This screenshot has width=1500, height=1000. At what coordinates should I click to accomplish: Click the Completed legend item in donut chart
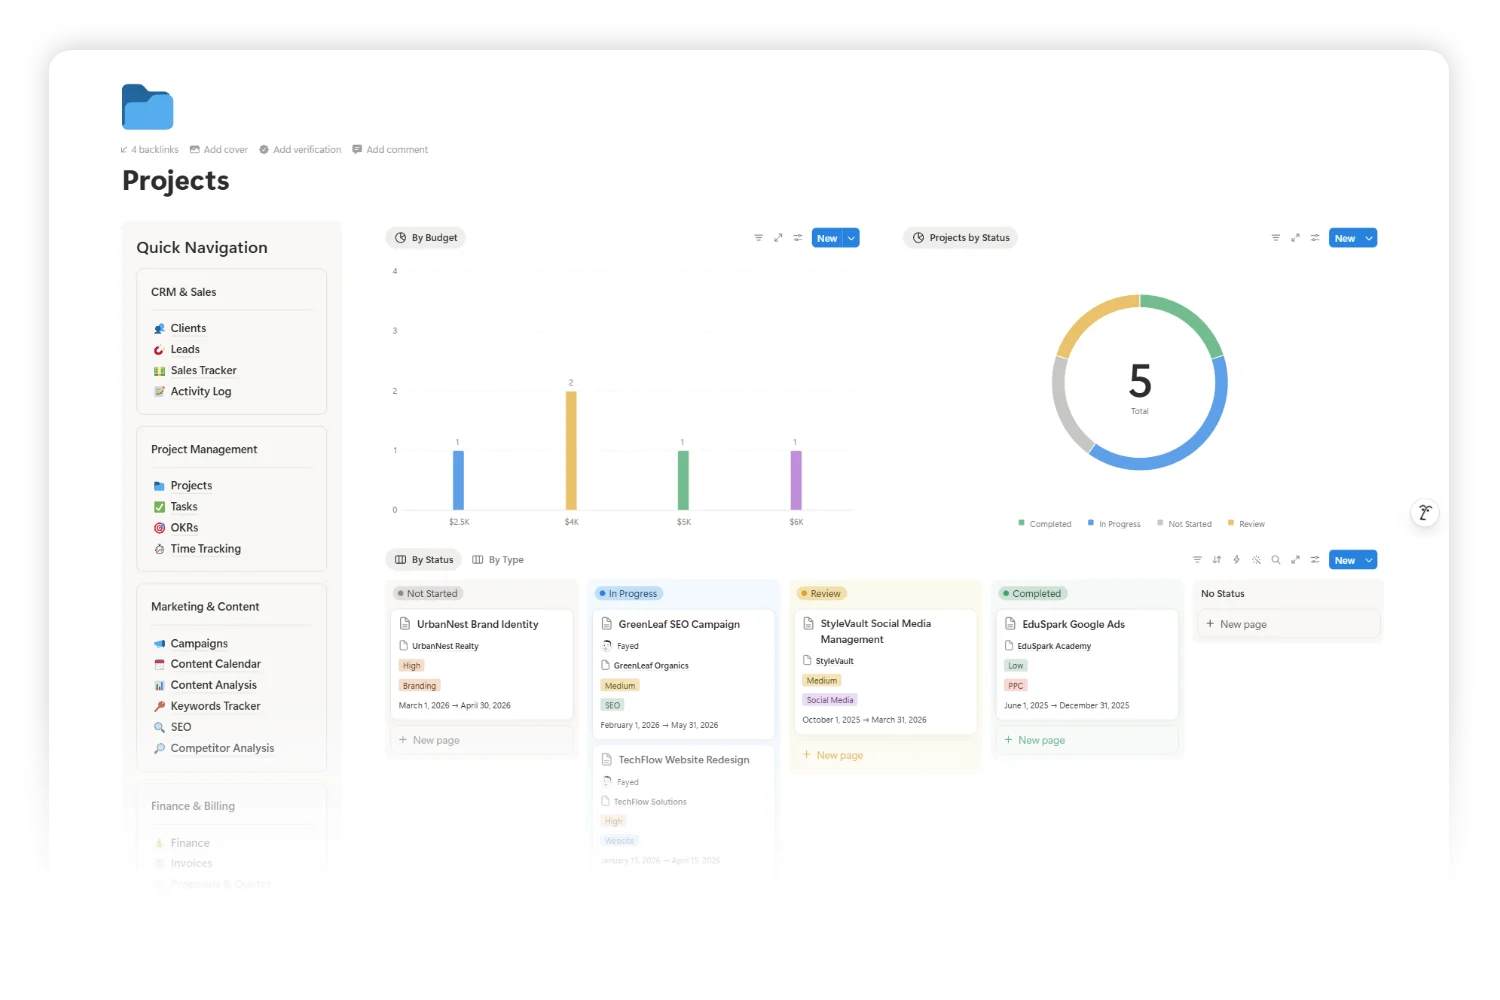pos(1044,524)
